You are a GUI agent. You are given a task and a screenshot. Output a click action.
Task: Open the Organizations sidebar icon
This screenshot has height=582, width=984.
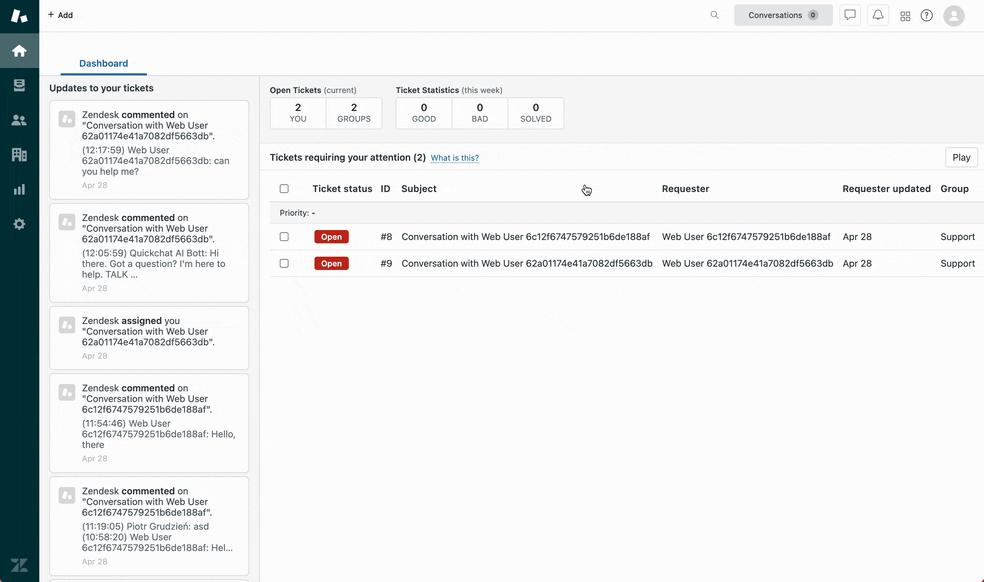coord(19,155)
